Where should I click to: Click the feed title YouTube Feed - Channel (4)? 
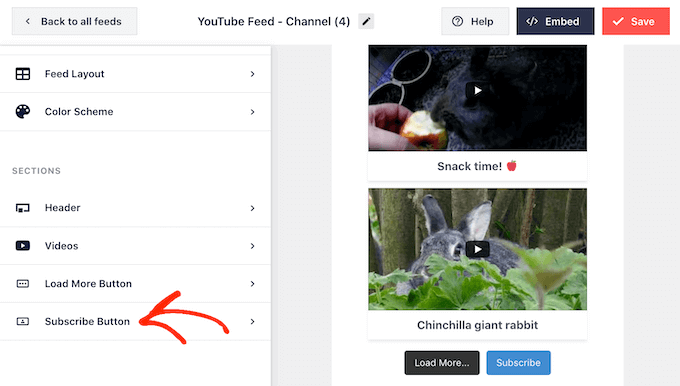coord(274,21)
